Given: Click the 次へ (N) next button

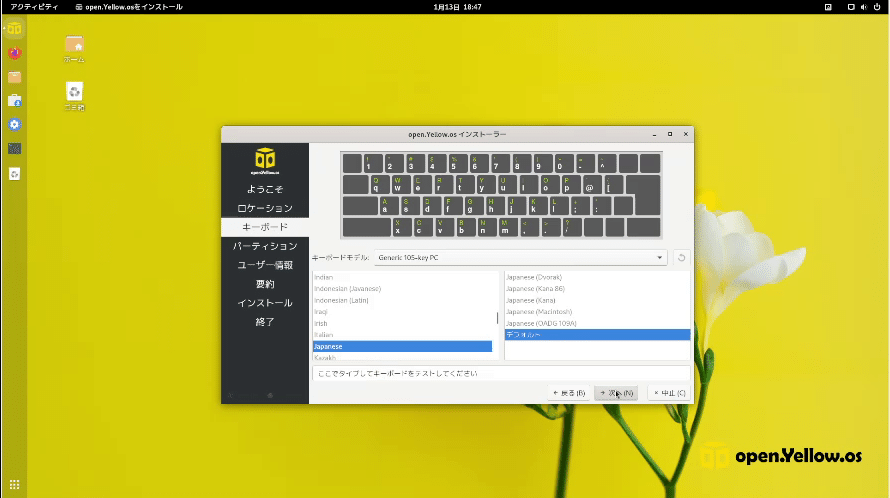Looking at the screenshot, I should 616,393.
